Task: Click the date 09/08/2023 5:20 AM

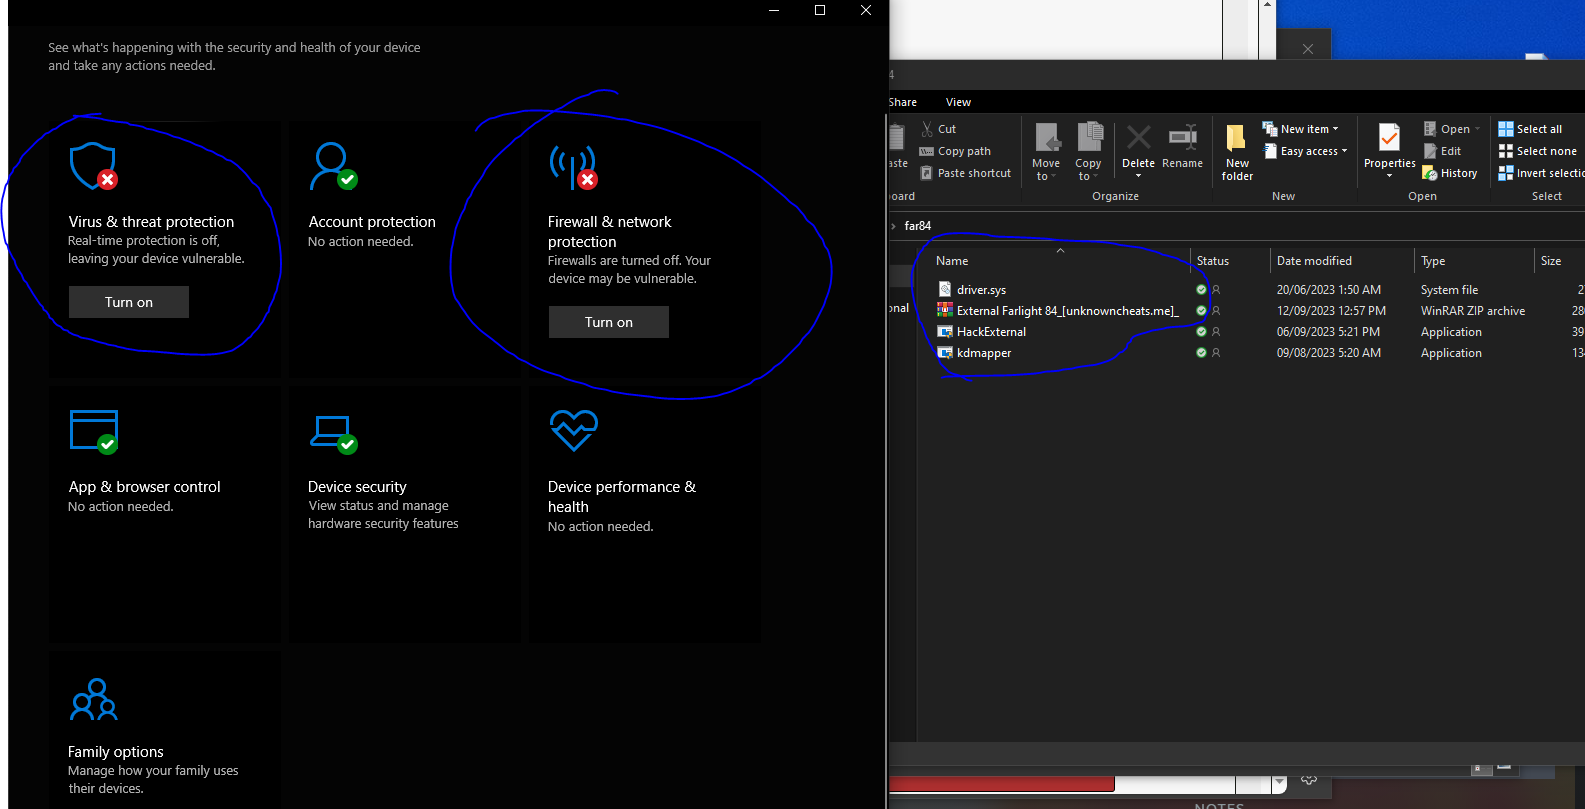Action: 1328,353
